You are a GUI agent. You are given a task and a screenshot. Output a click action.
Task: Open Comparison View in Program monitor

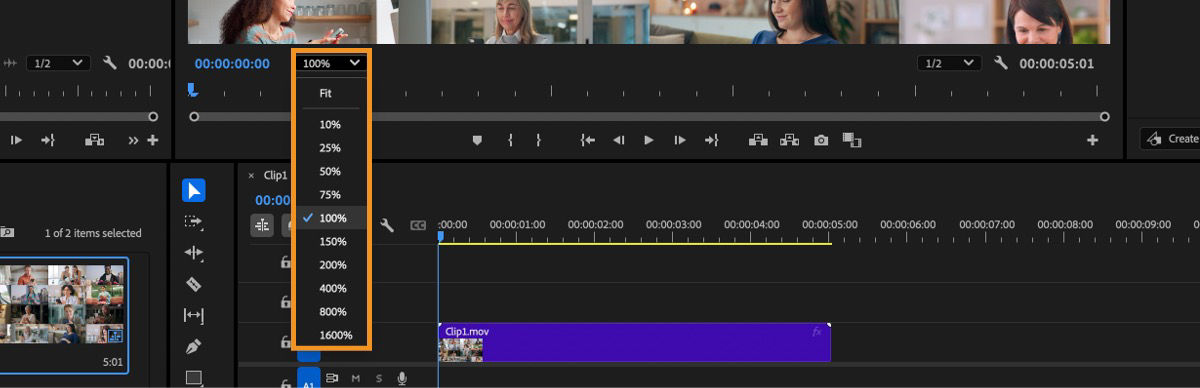coord(852,140)
